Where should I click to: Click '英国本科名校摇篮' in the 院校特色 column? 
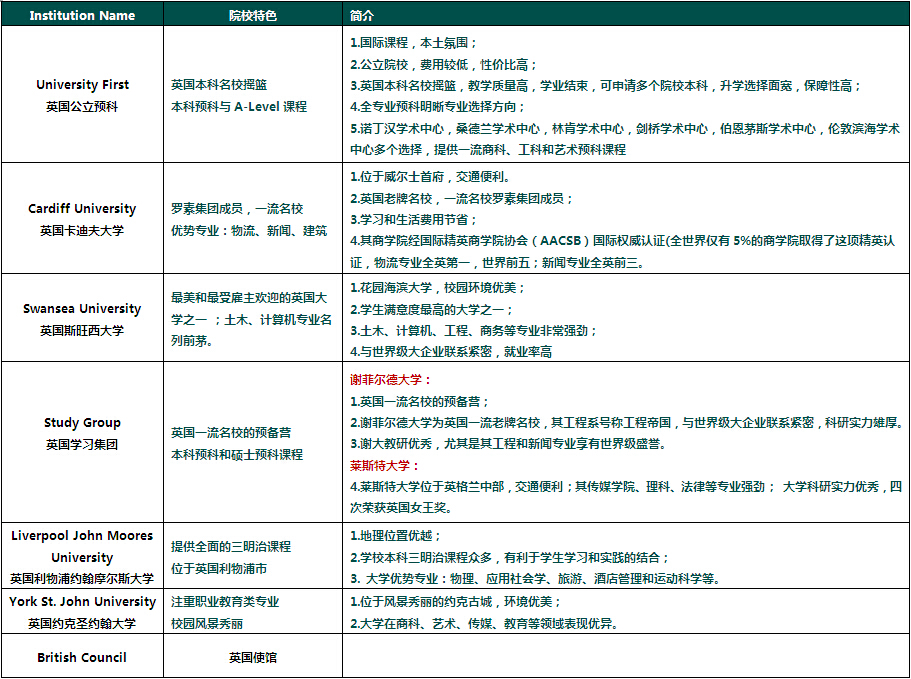219,85
